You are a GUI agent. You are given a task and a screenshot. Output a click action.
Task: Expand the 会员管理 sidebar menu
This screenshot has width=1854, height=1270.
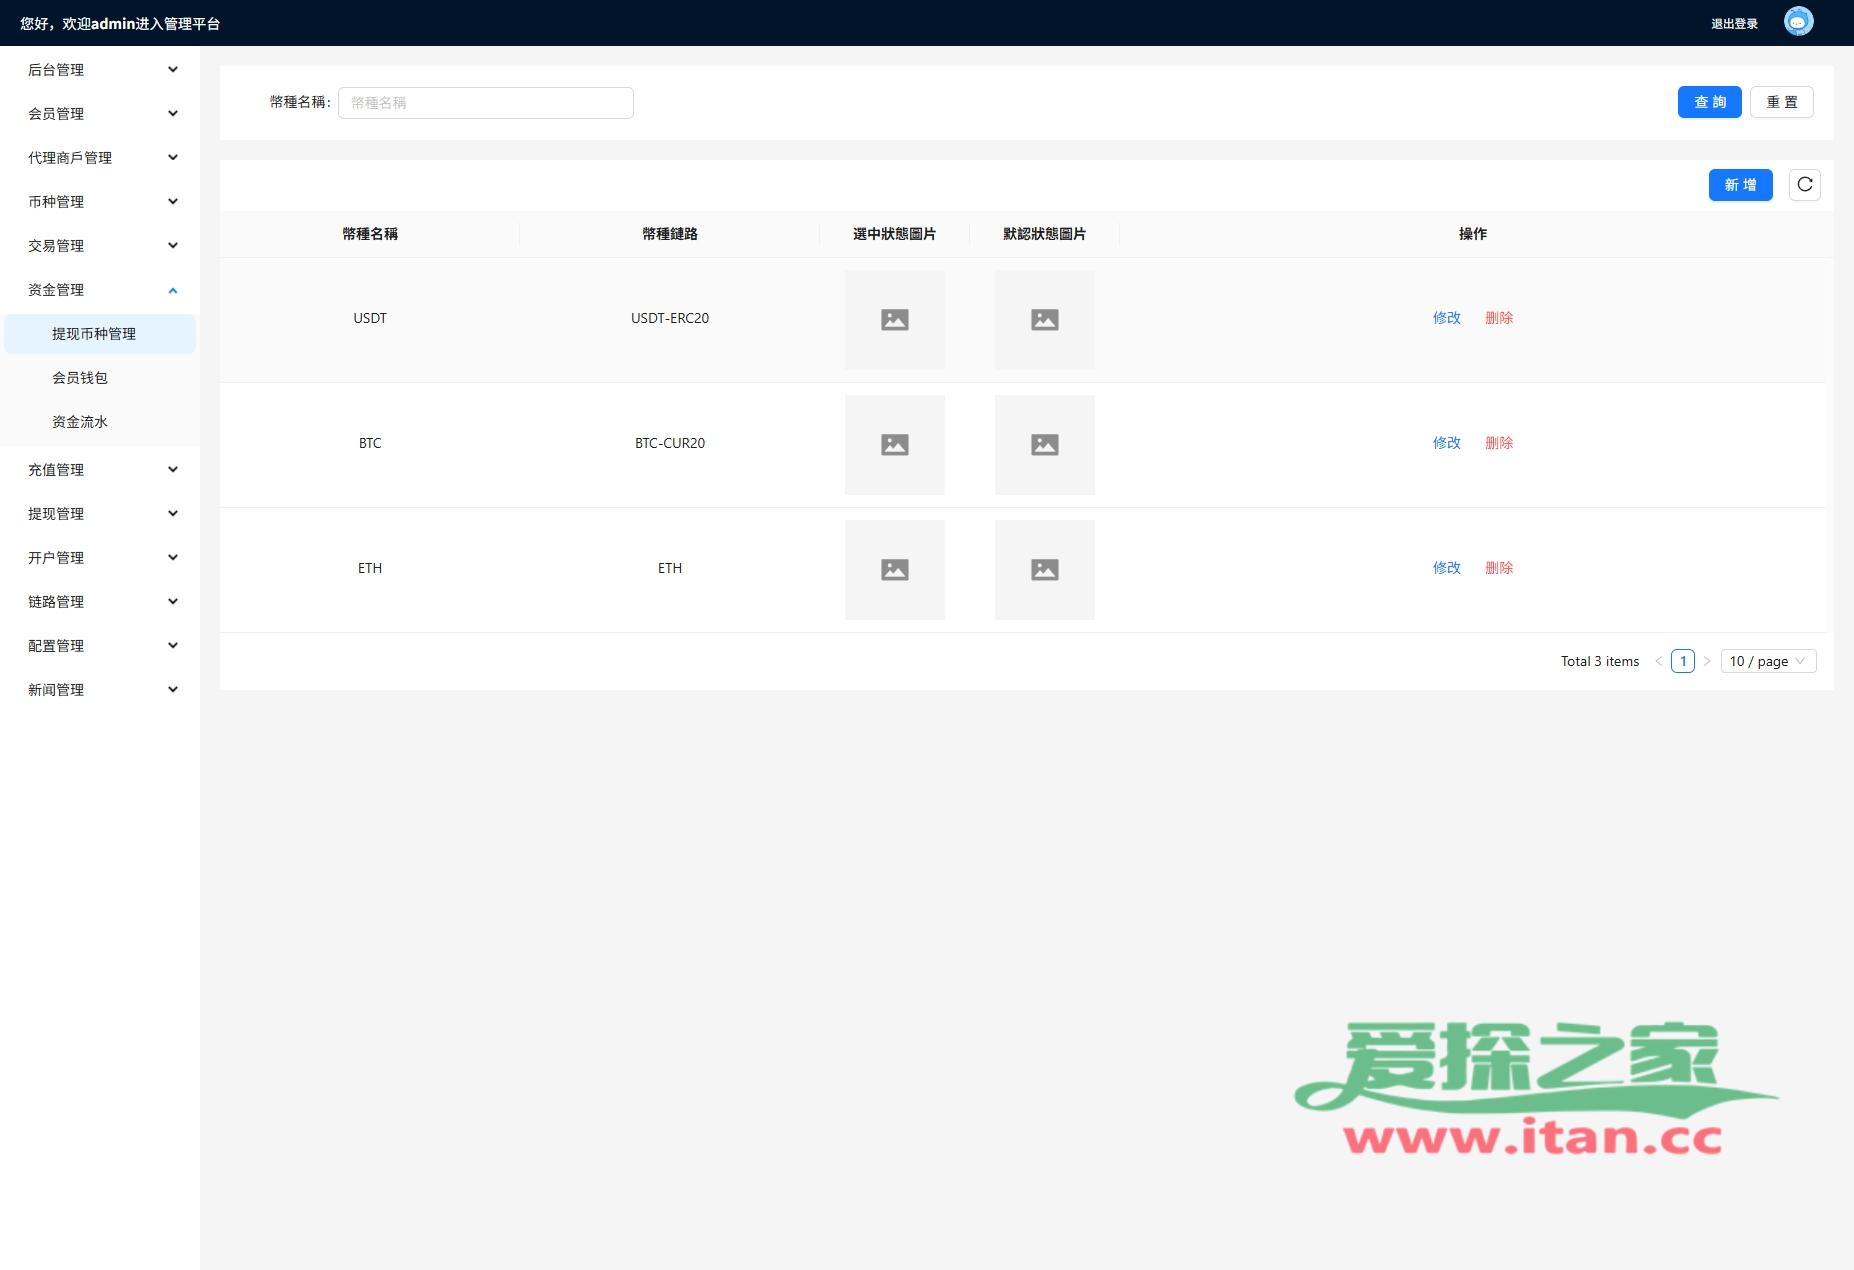coord(100,114)
